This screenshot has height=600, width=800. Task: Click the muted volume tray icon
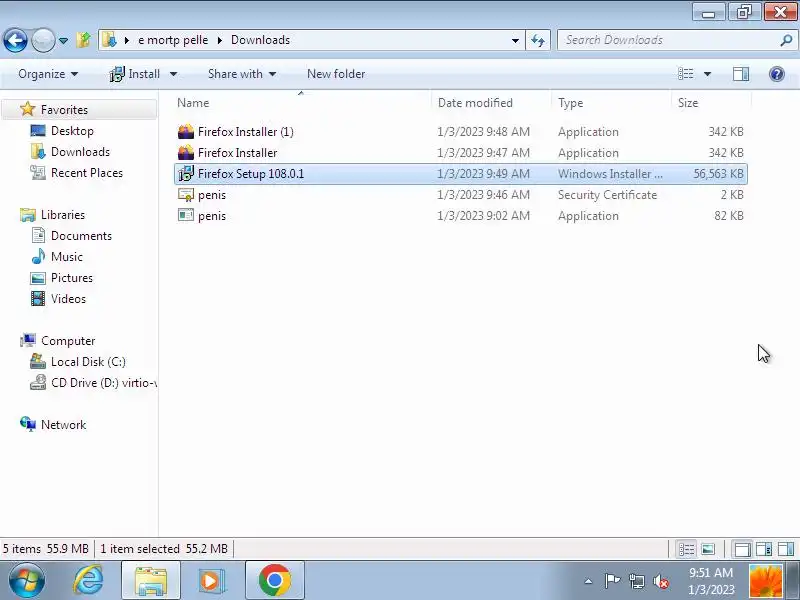[x=661, y=581]
